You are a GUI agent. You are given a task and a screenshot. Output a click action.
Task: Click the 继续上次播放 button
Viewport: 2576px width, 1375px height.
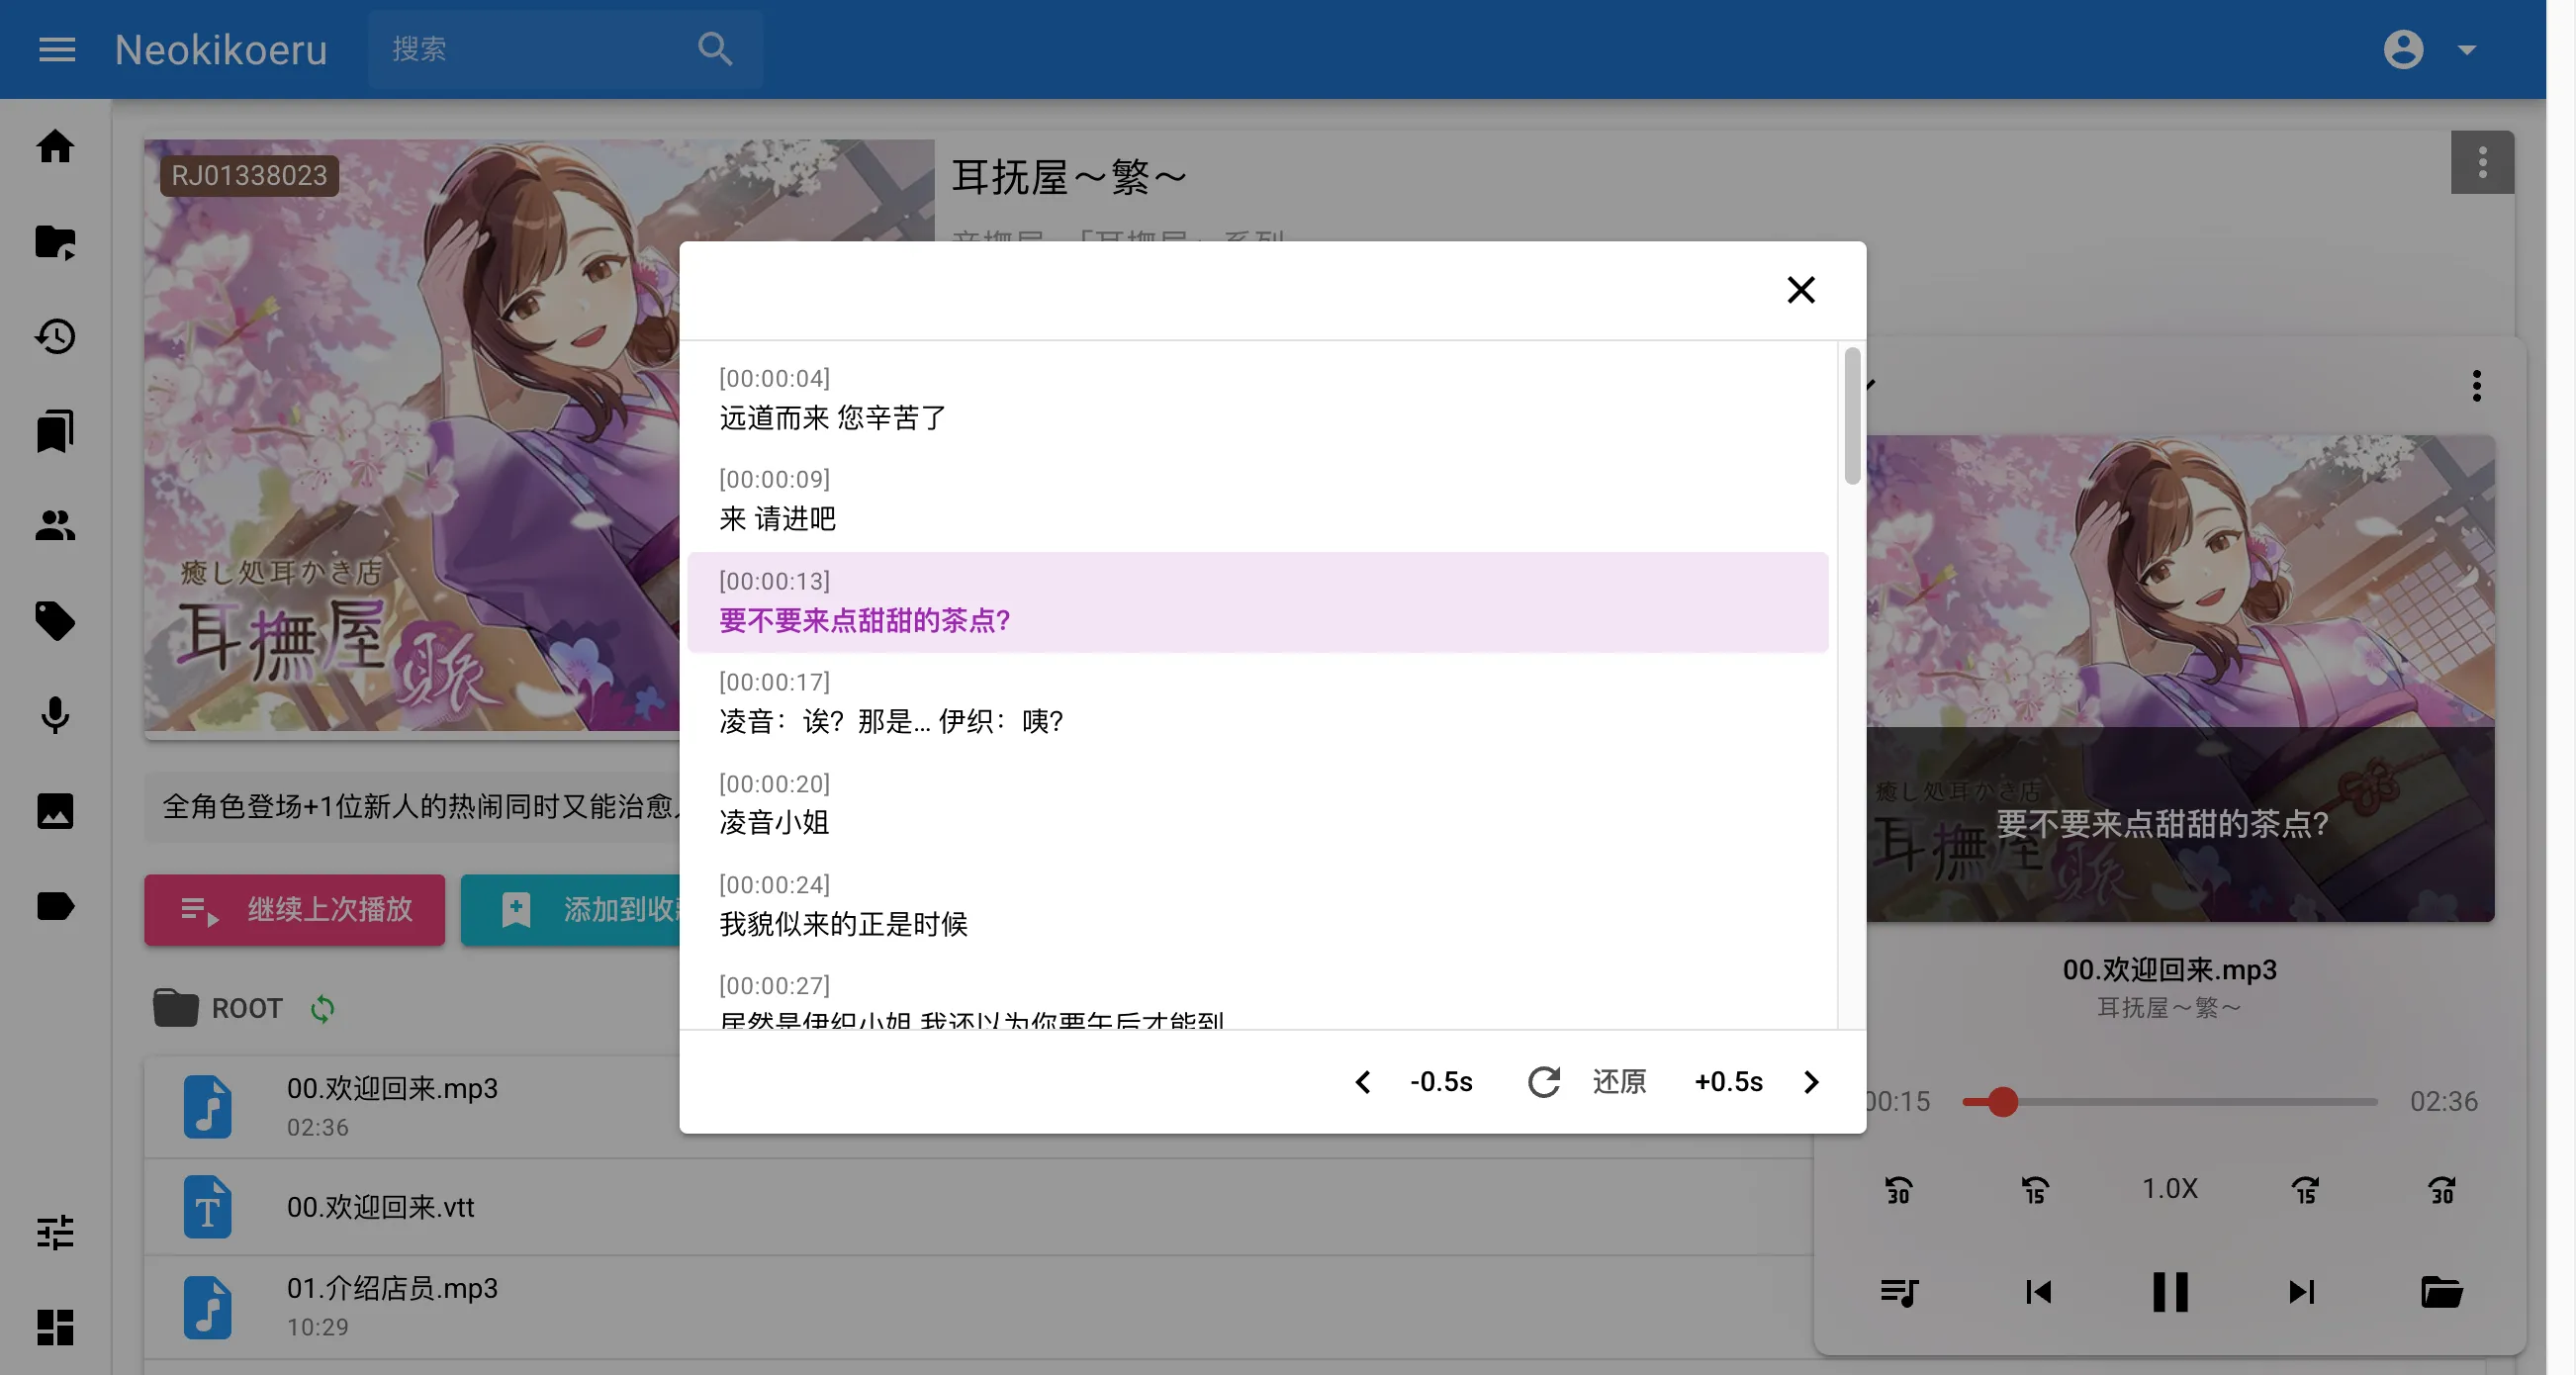[294, 910]
